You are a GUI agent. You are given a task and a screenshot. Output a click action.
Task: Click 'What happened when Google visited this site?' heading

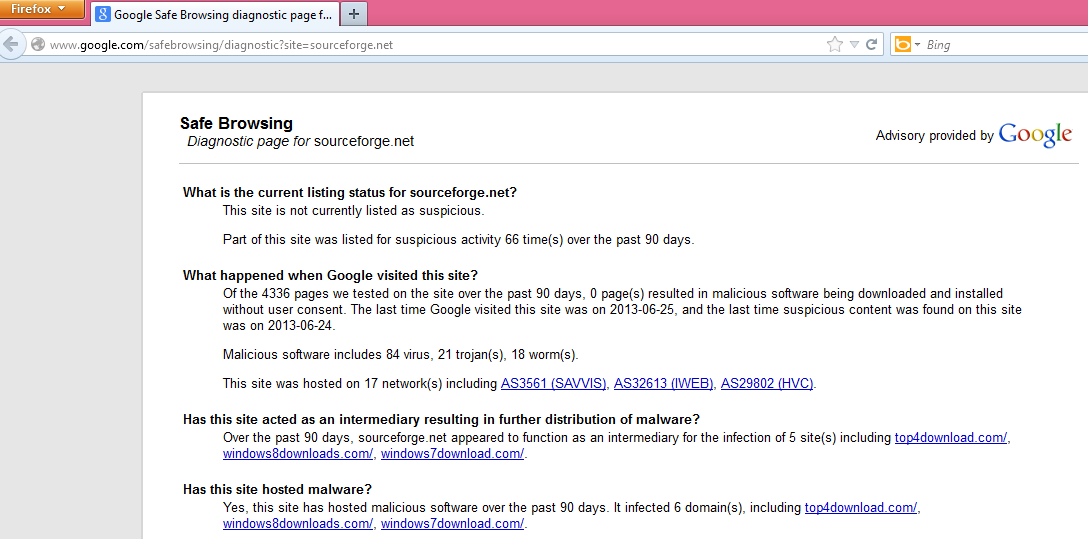click(x=330, y=275)
